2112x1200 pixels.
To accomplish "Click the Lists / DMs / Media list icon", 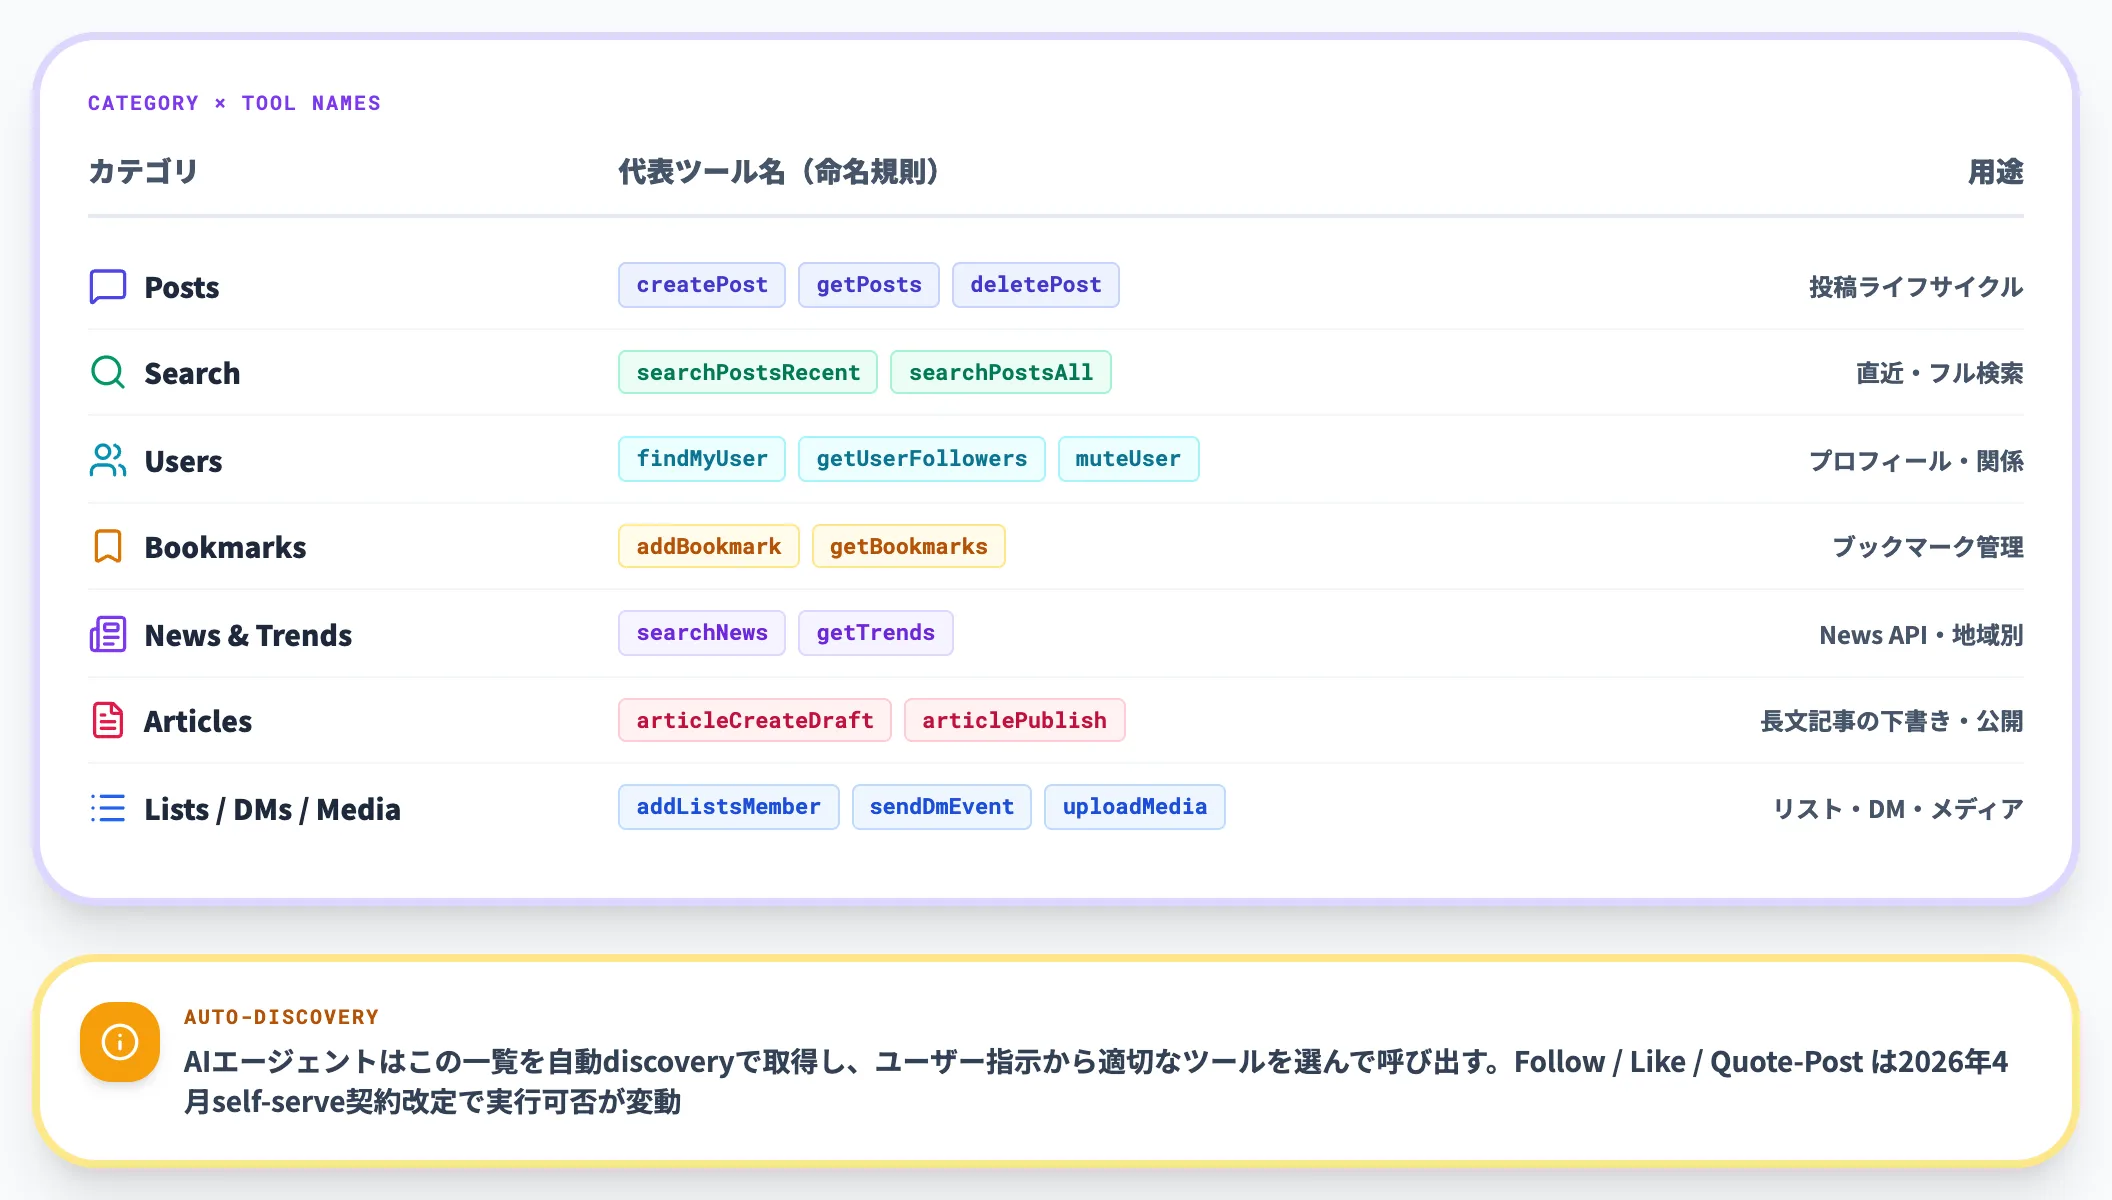I will coord(108,808).
